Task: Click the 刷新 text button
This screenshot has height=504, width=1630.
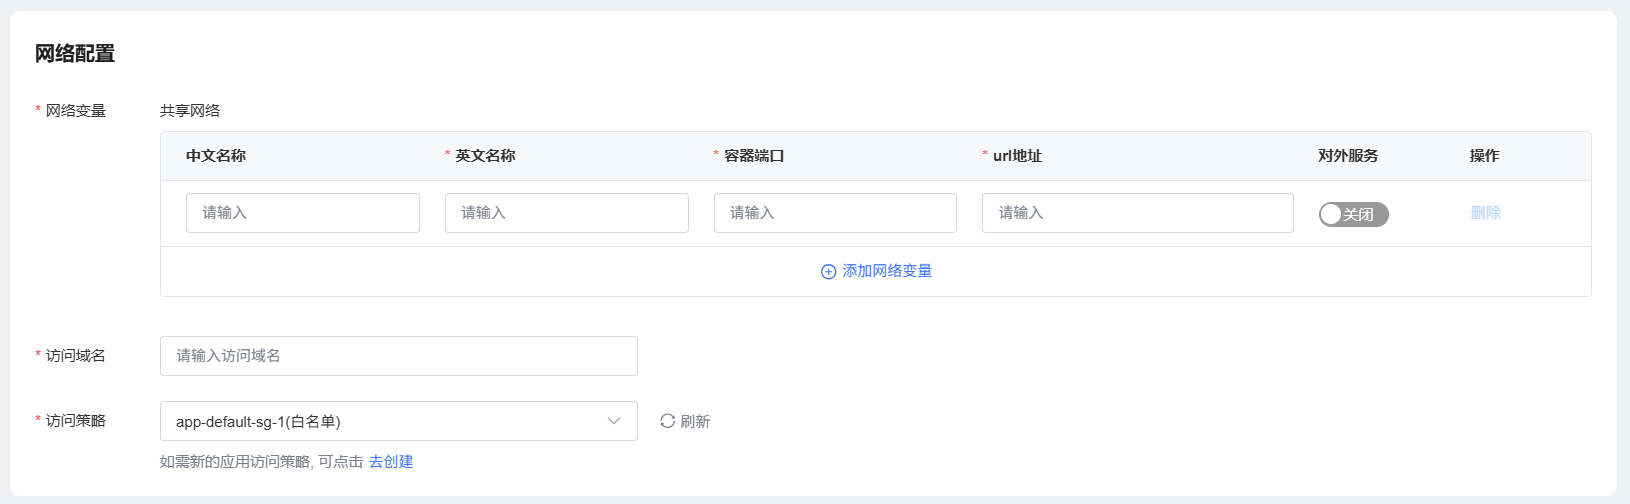Action: tap(695, 422)
